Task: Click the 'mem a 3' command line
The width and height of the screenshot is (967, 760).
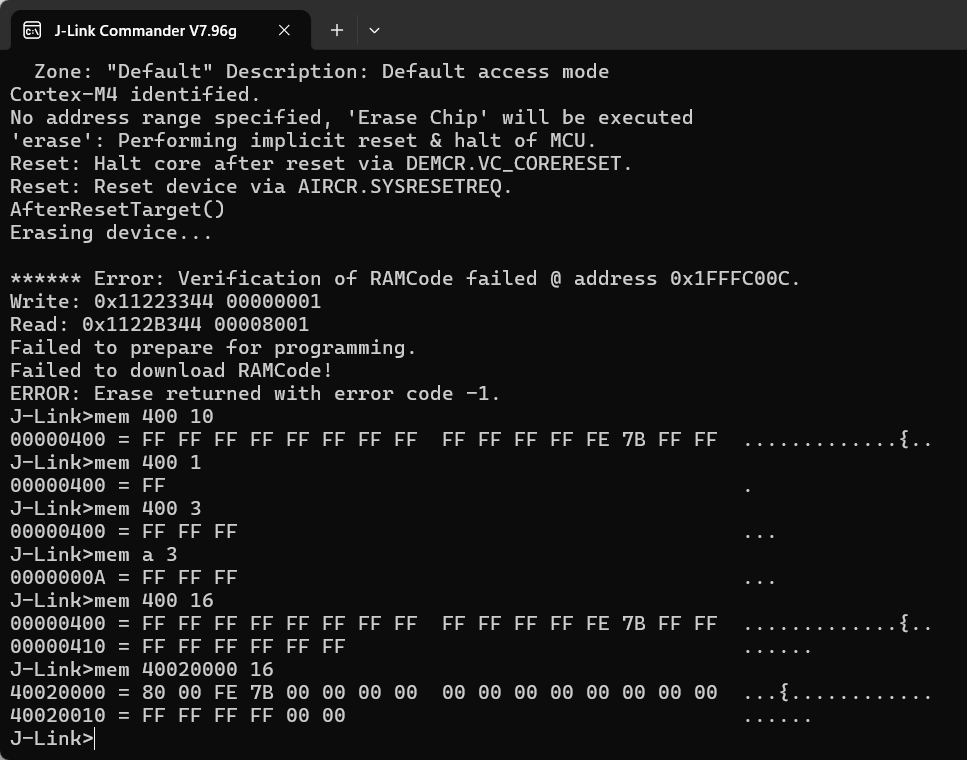Action: point(99,554)
